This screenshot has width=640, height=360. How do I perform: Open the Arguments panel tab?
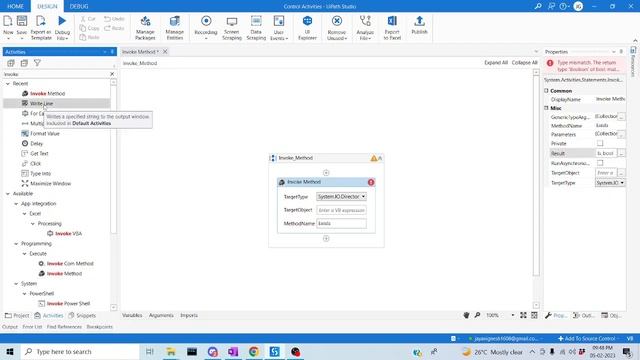coord(161,315)
